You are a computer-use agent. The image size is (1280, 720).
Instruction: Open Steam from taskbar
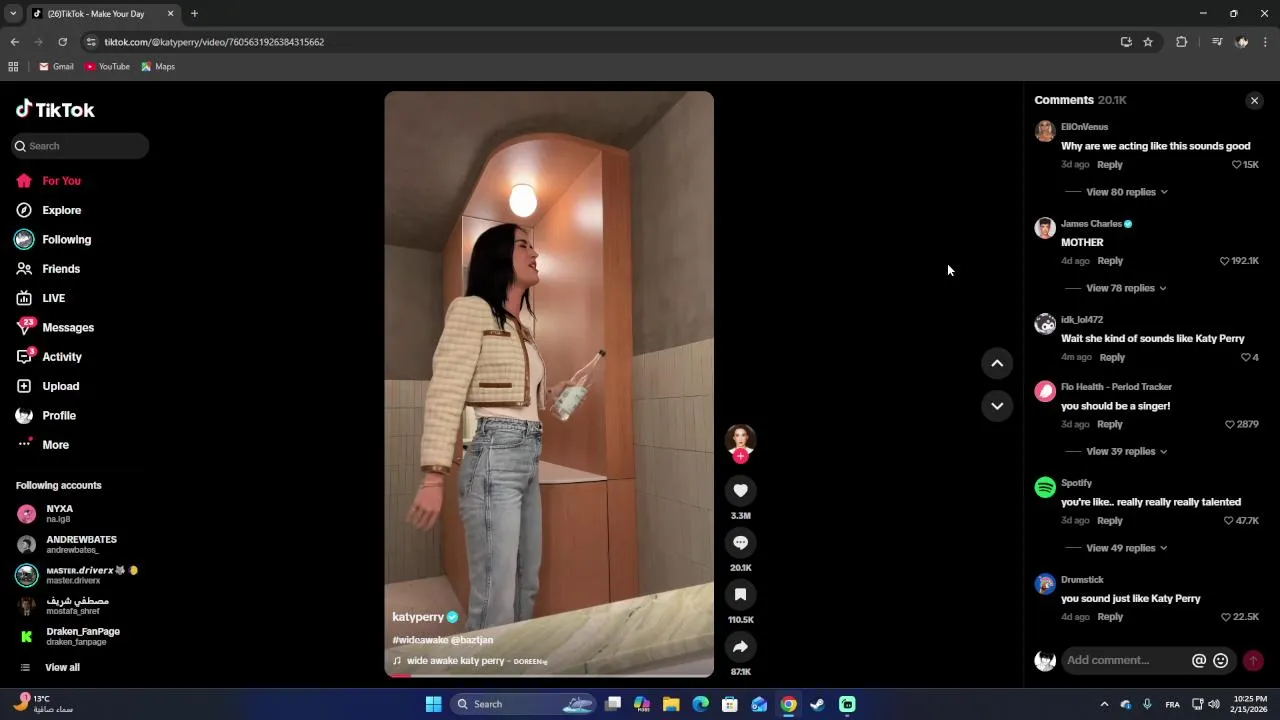click(817, 704)
